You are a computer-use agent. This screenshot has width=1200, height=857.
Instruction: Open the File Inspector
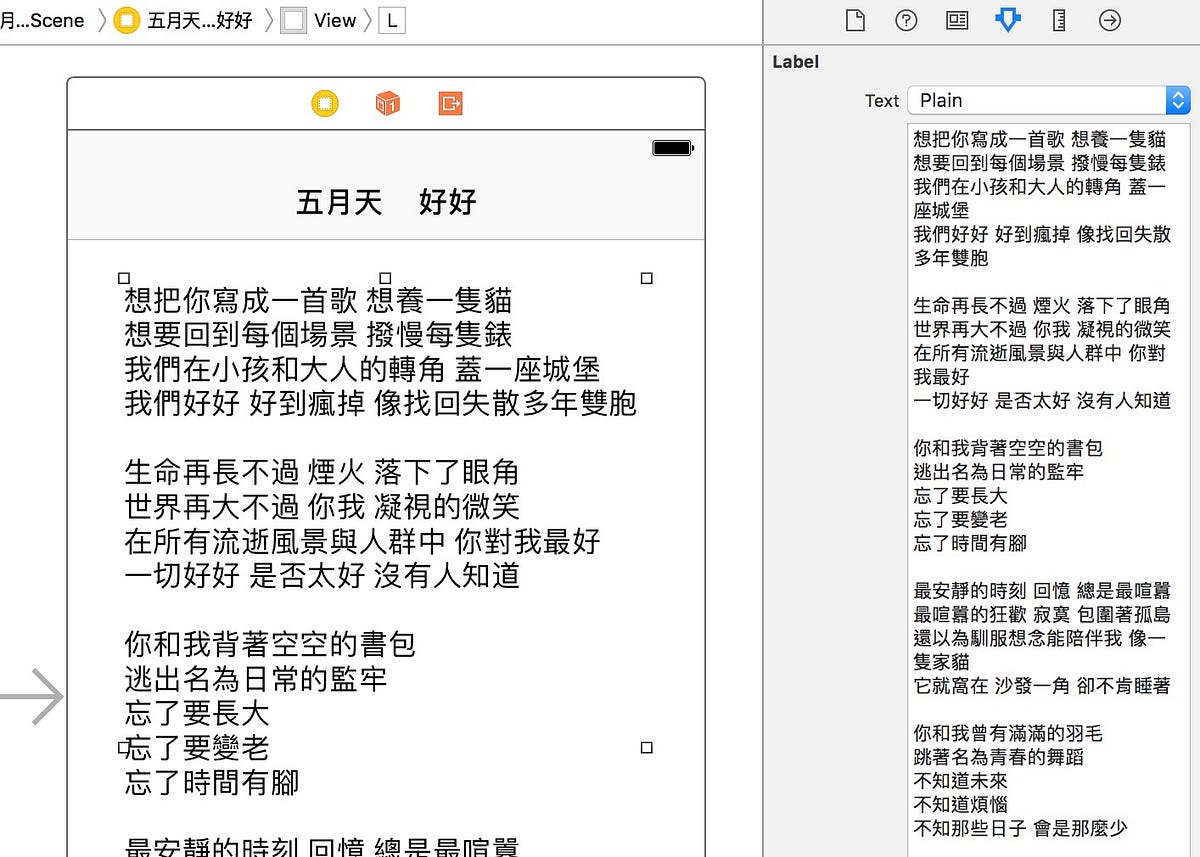click(855, 20)
